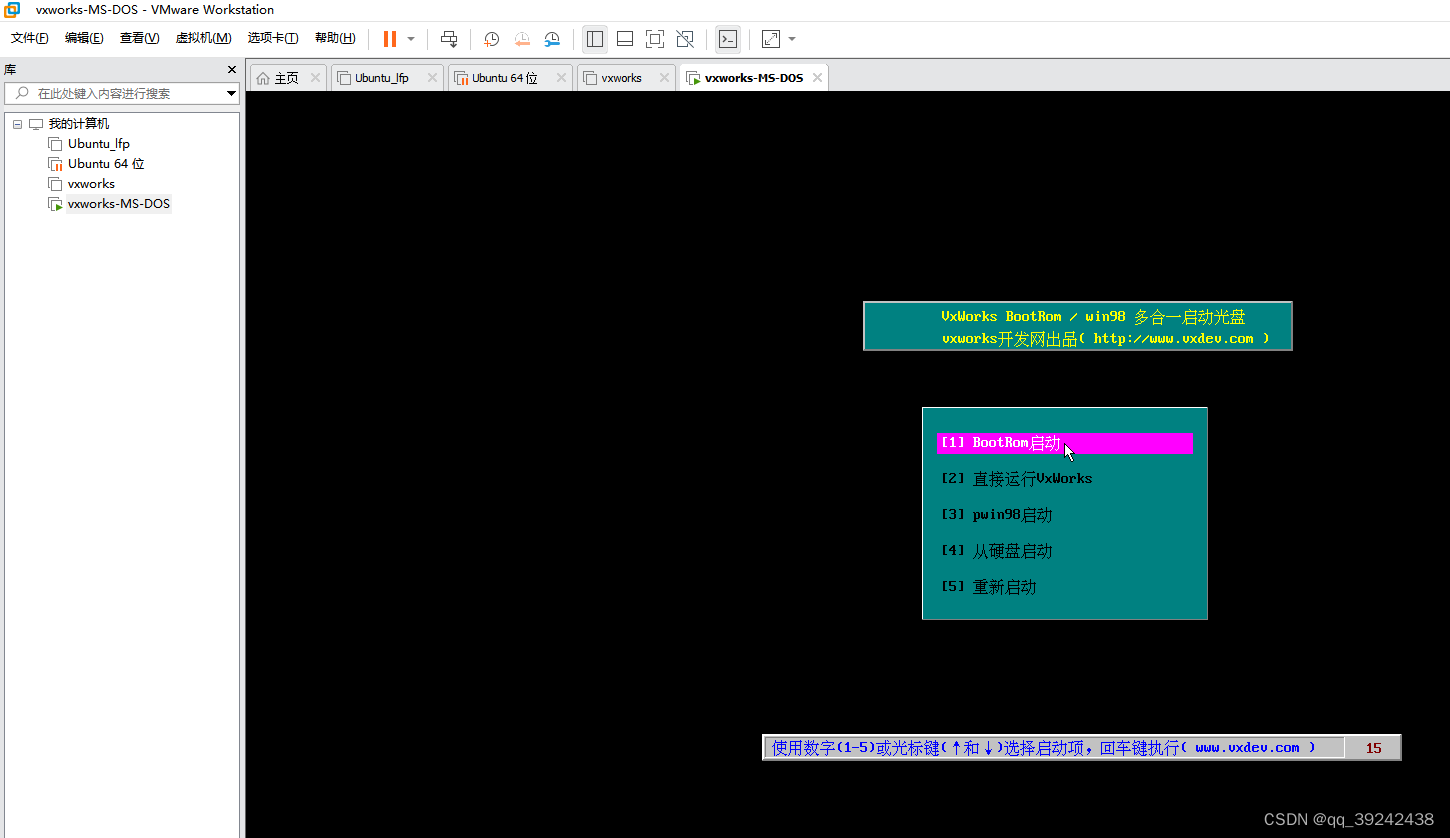Show or hide the library panel

click(x=595, y=38)
